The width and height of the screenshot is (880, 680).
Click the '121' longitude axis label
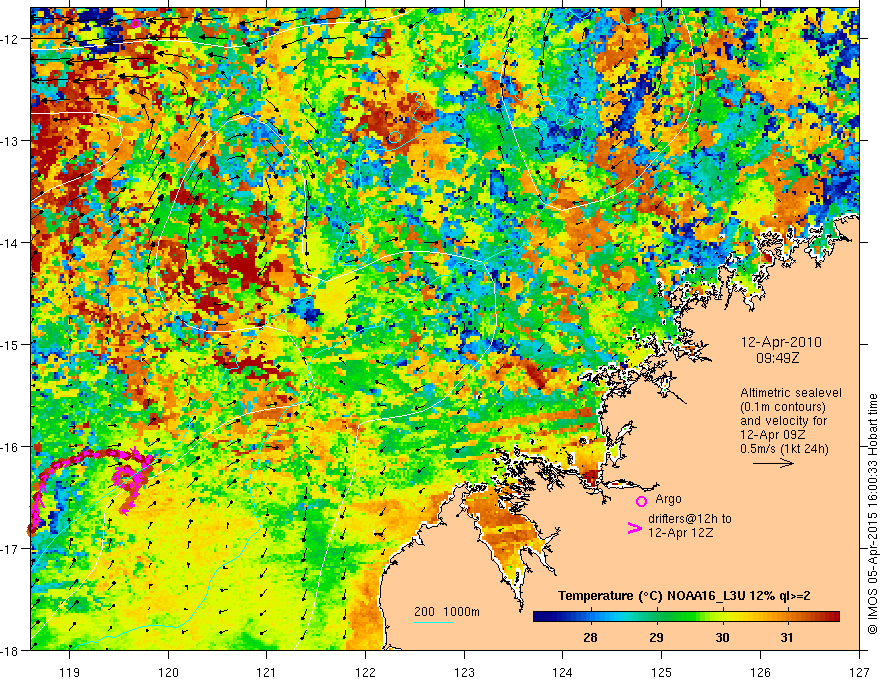click(267, 673)
